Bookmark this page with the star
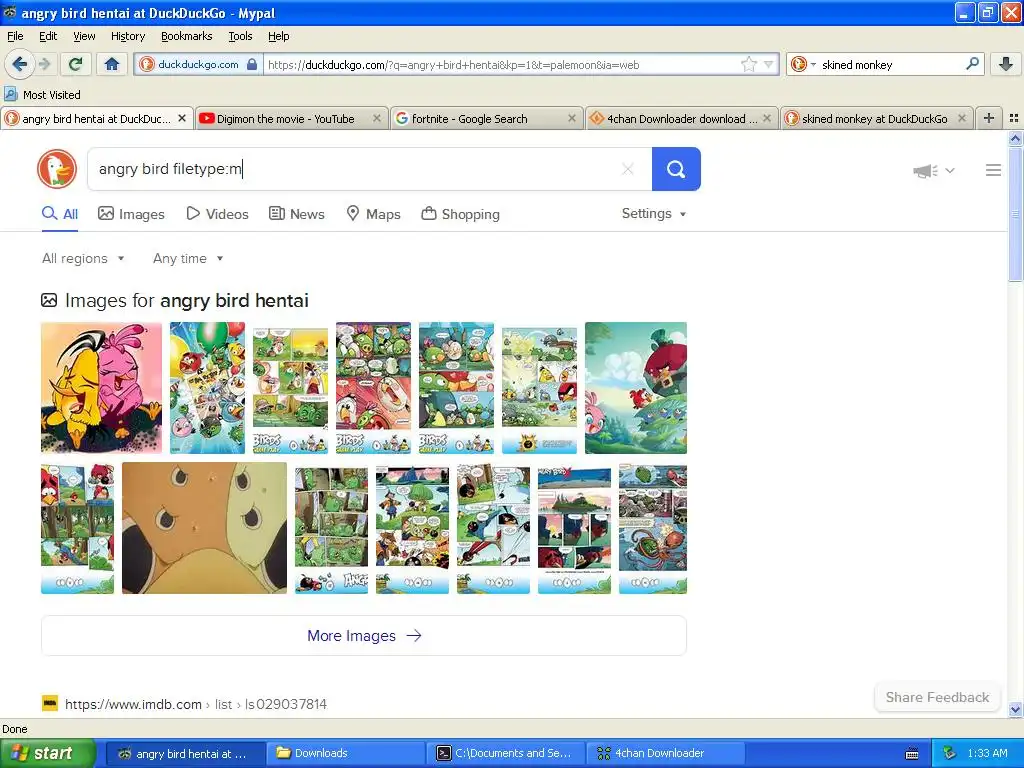Screen dimensions: 1024x768 pyautogui.click(x=748, y=64)
